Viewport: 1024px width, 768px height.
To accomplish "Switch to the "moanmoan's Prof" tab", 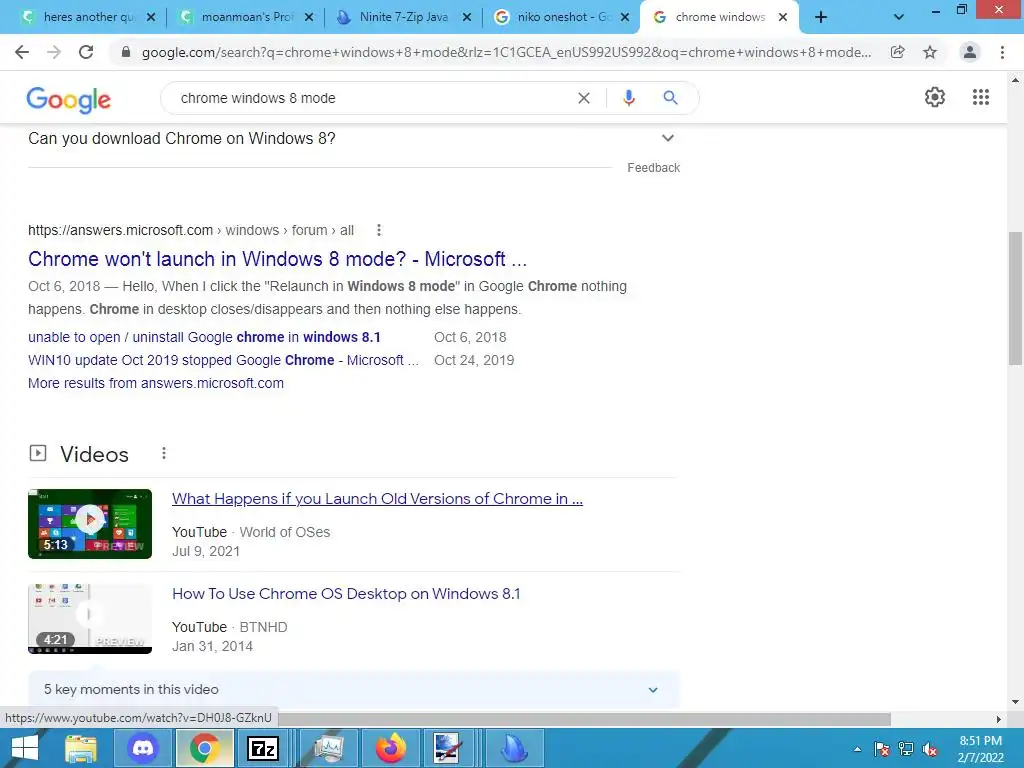I will point(247,17).
